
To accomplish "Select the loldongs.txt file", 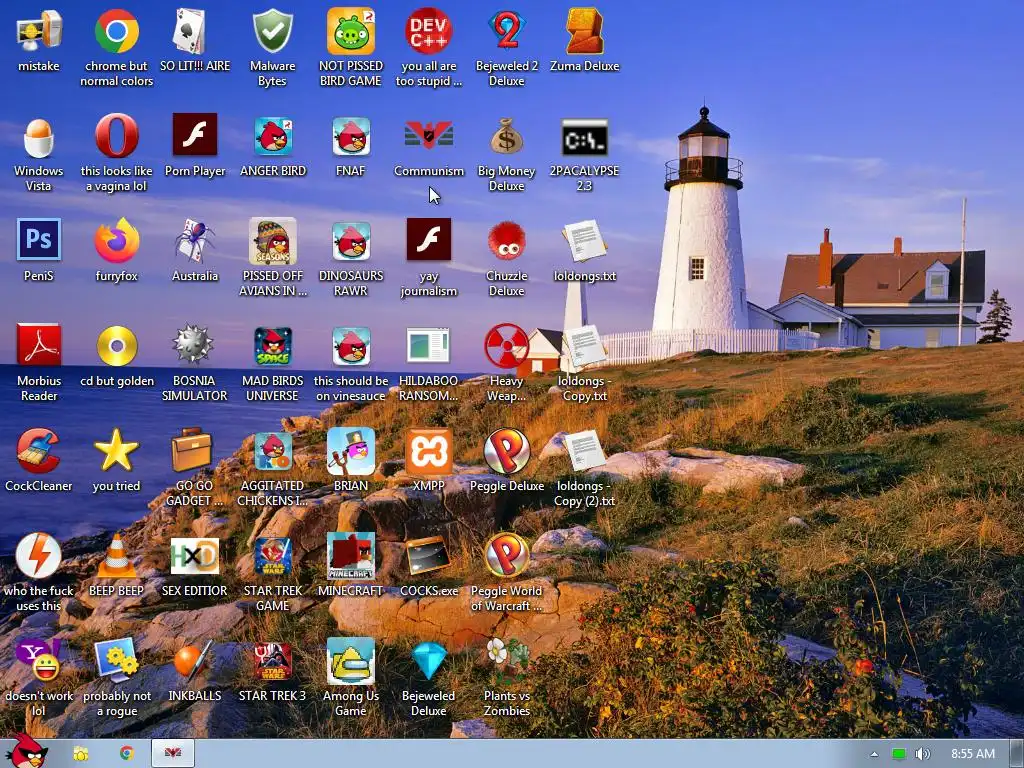I will coord(584,241).
